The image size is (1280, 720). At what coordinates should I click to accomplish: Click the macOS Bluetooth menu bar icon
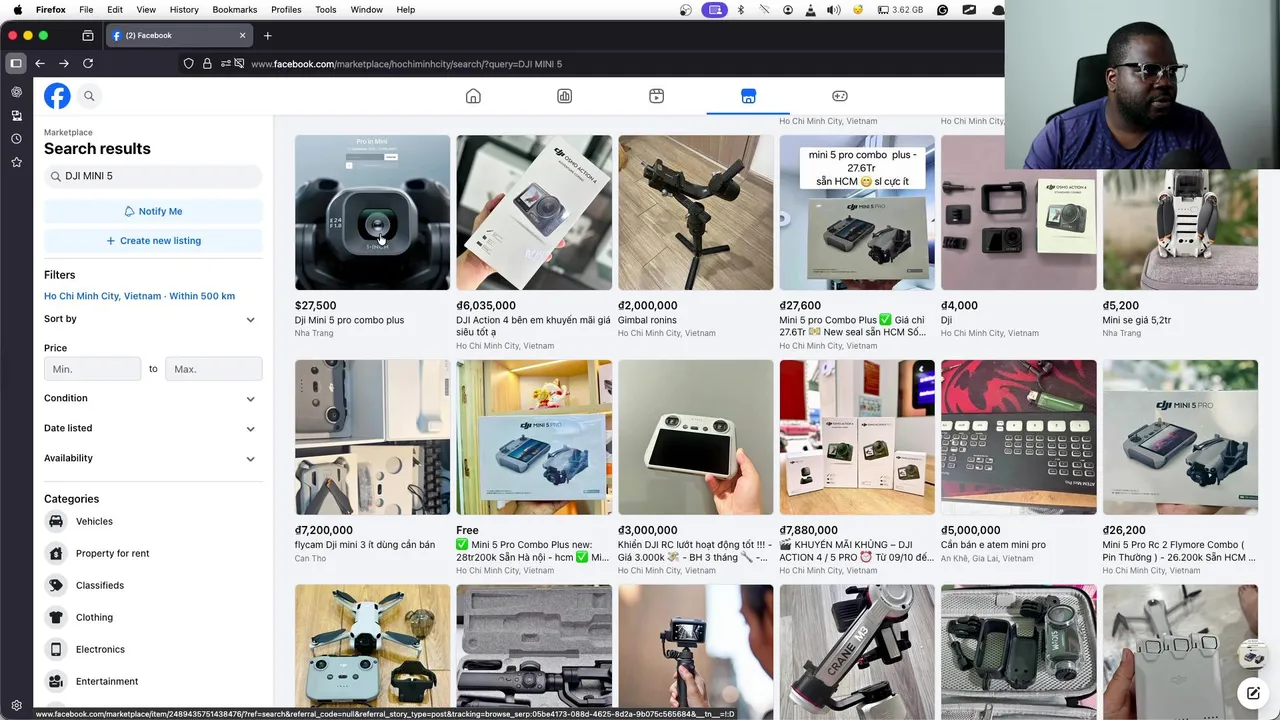click(741, 9)
